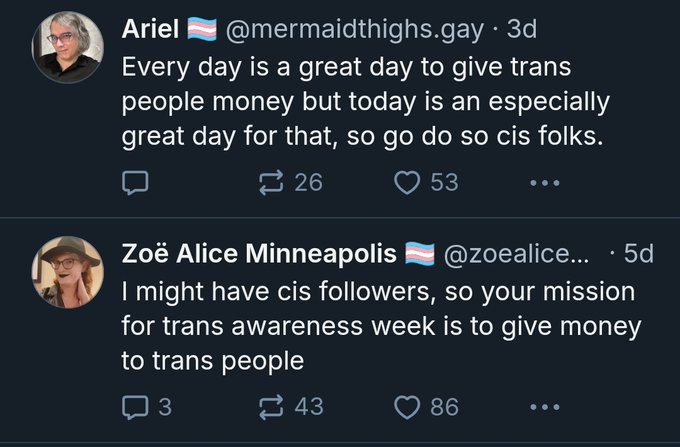View Zoë Alice's avatar photo
The width and height of the screenshot is (680, 447).
point(67,272)
